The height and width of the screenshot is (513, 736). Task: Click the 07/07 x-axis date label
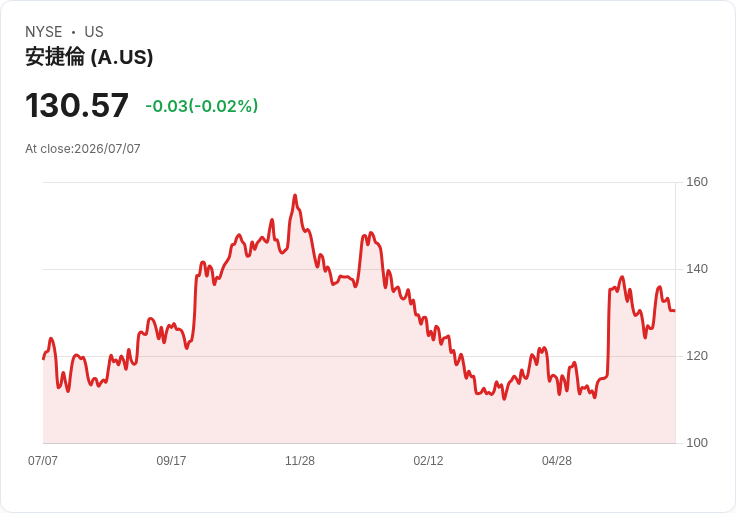[43, 460]
